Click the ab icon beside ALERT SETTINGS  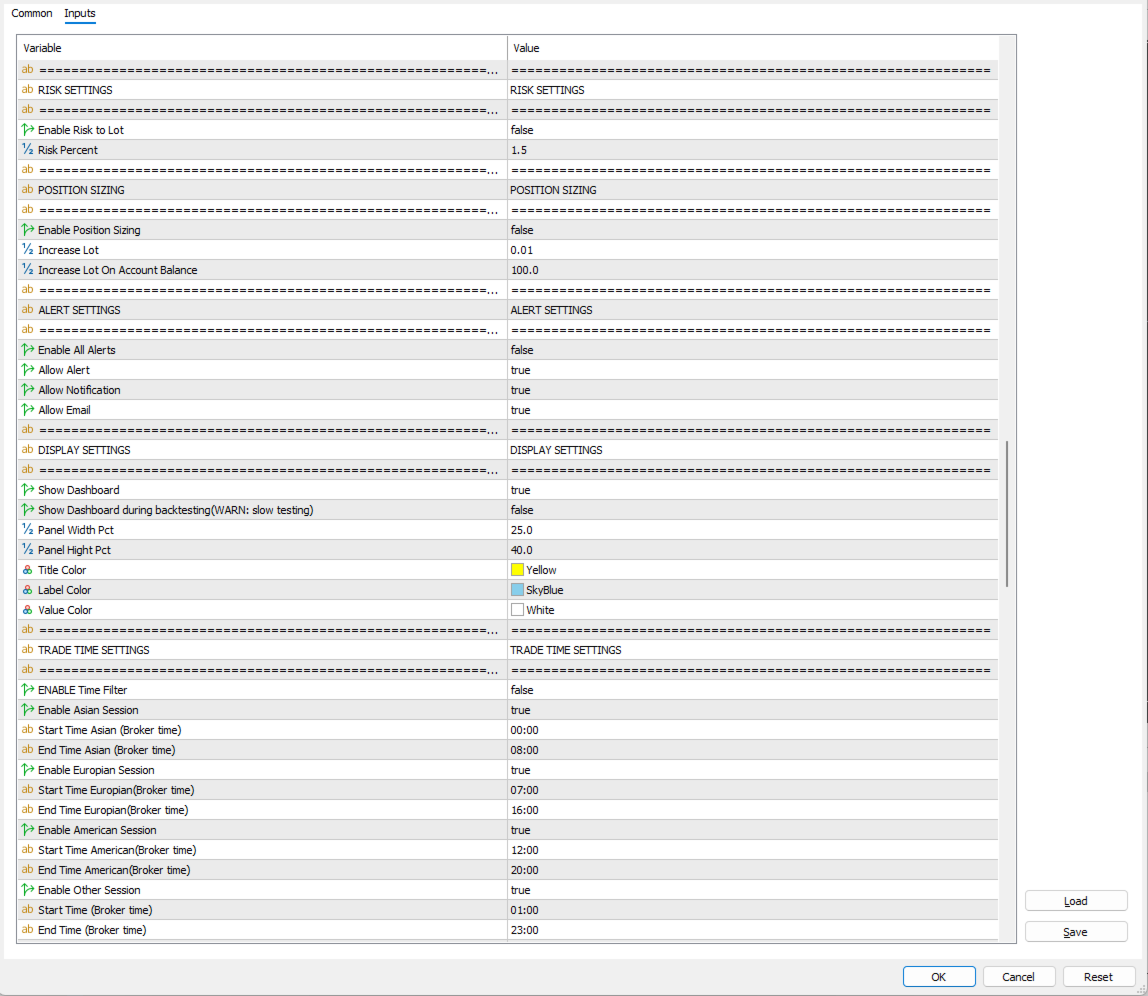28,310
